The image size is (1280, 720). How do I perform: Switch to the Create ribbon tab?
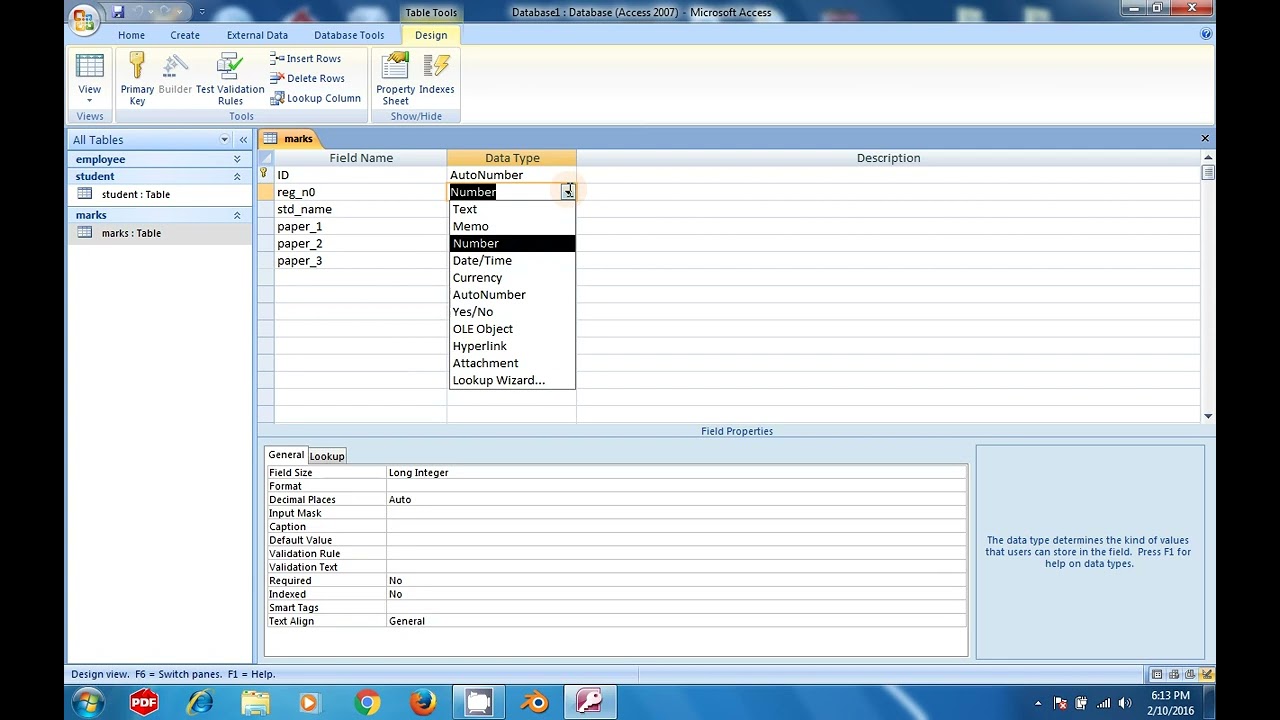click(x=185, y=35)
